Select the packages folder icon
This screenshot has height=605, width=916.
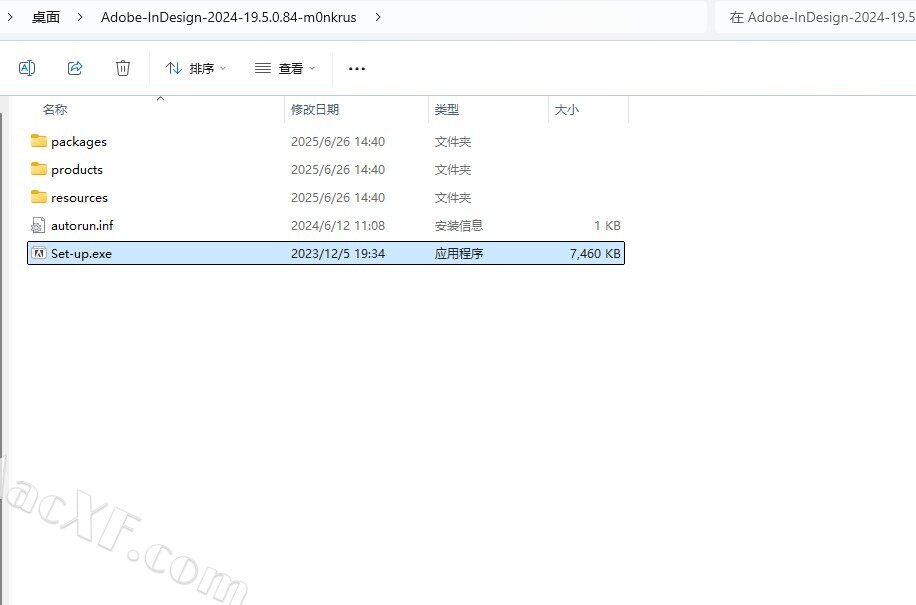click(39, 141)
